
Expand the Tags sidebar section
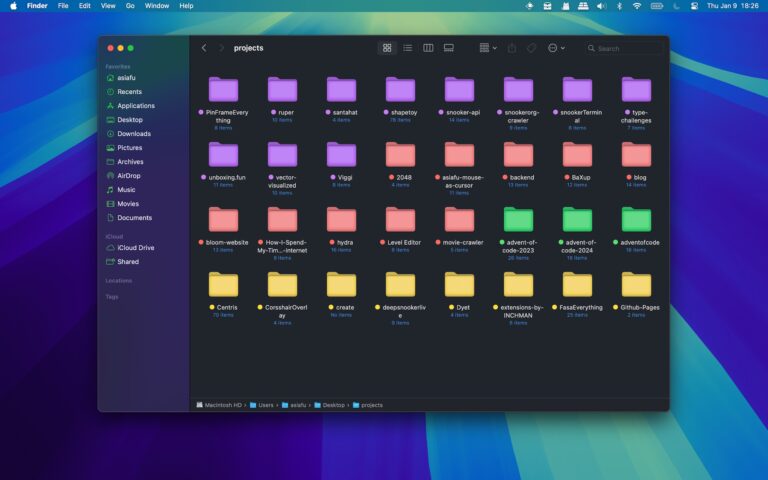coord(112,297)
